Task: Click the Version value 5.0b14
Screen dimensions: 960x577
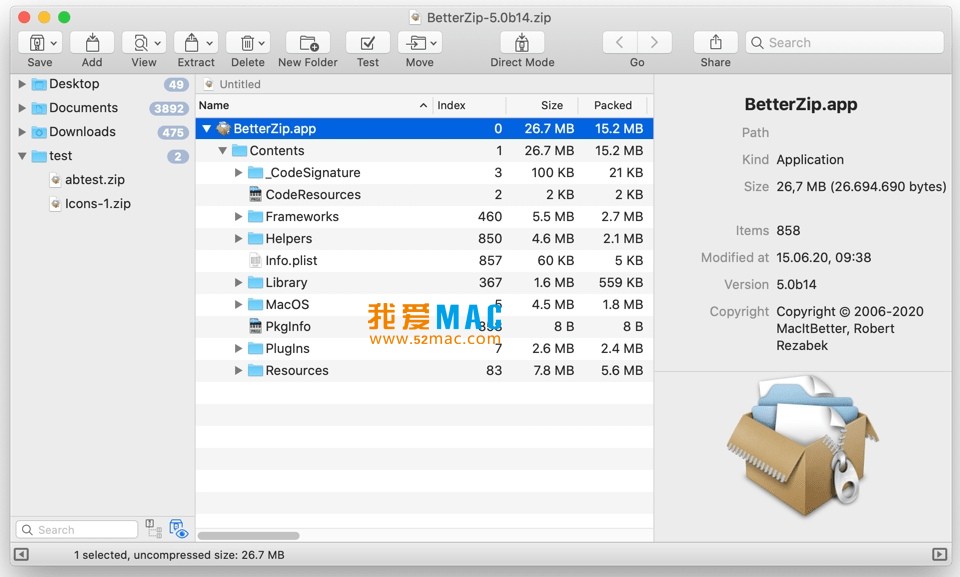Action: point(796,285)
